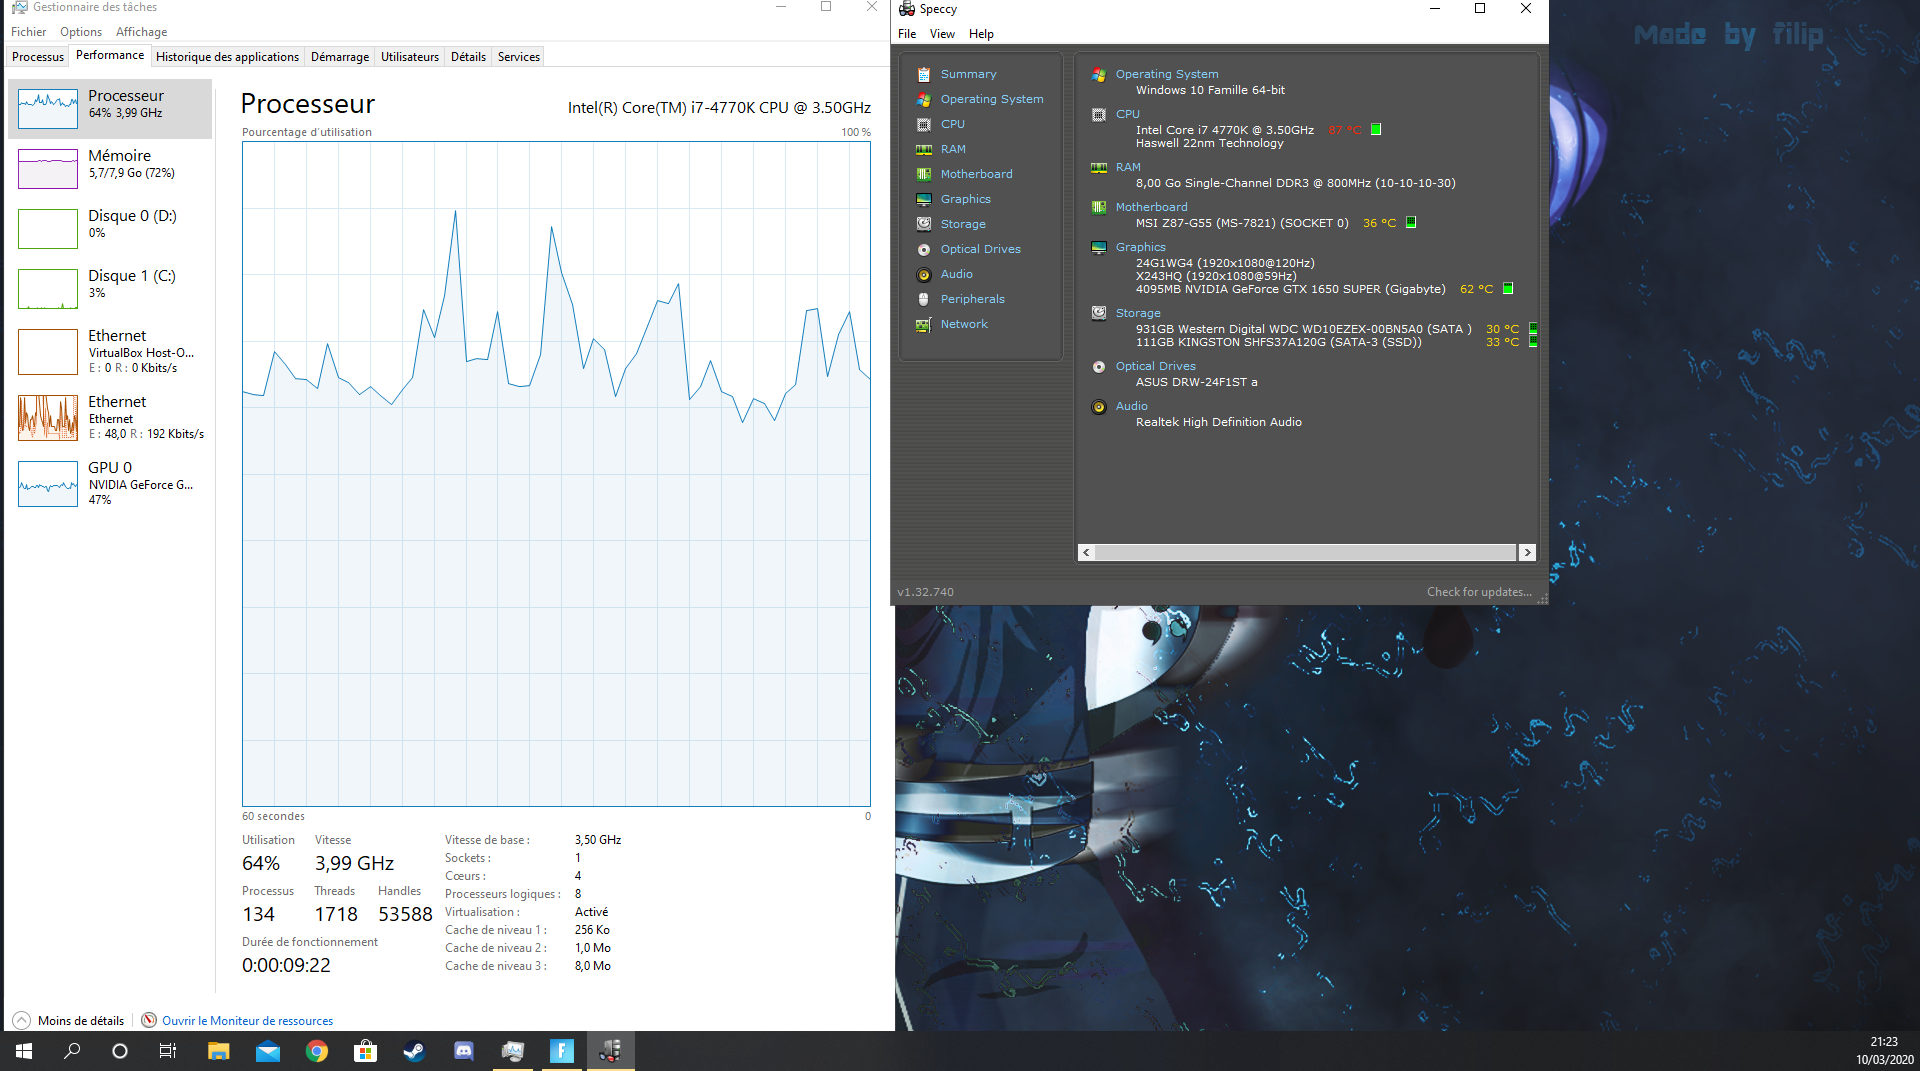Click the Storage heading in the summary pane

point(1138,313)
